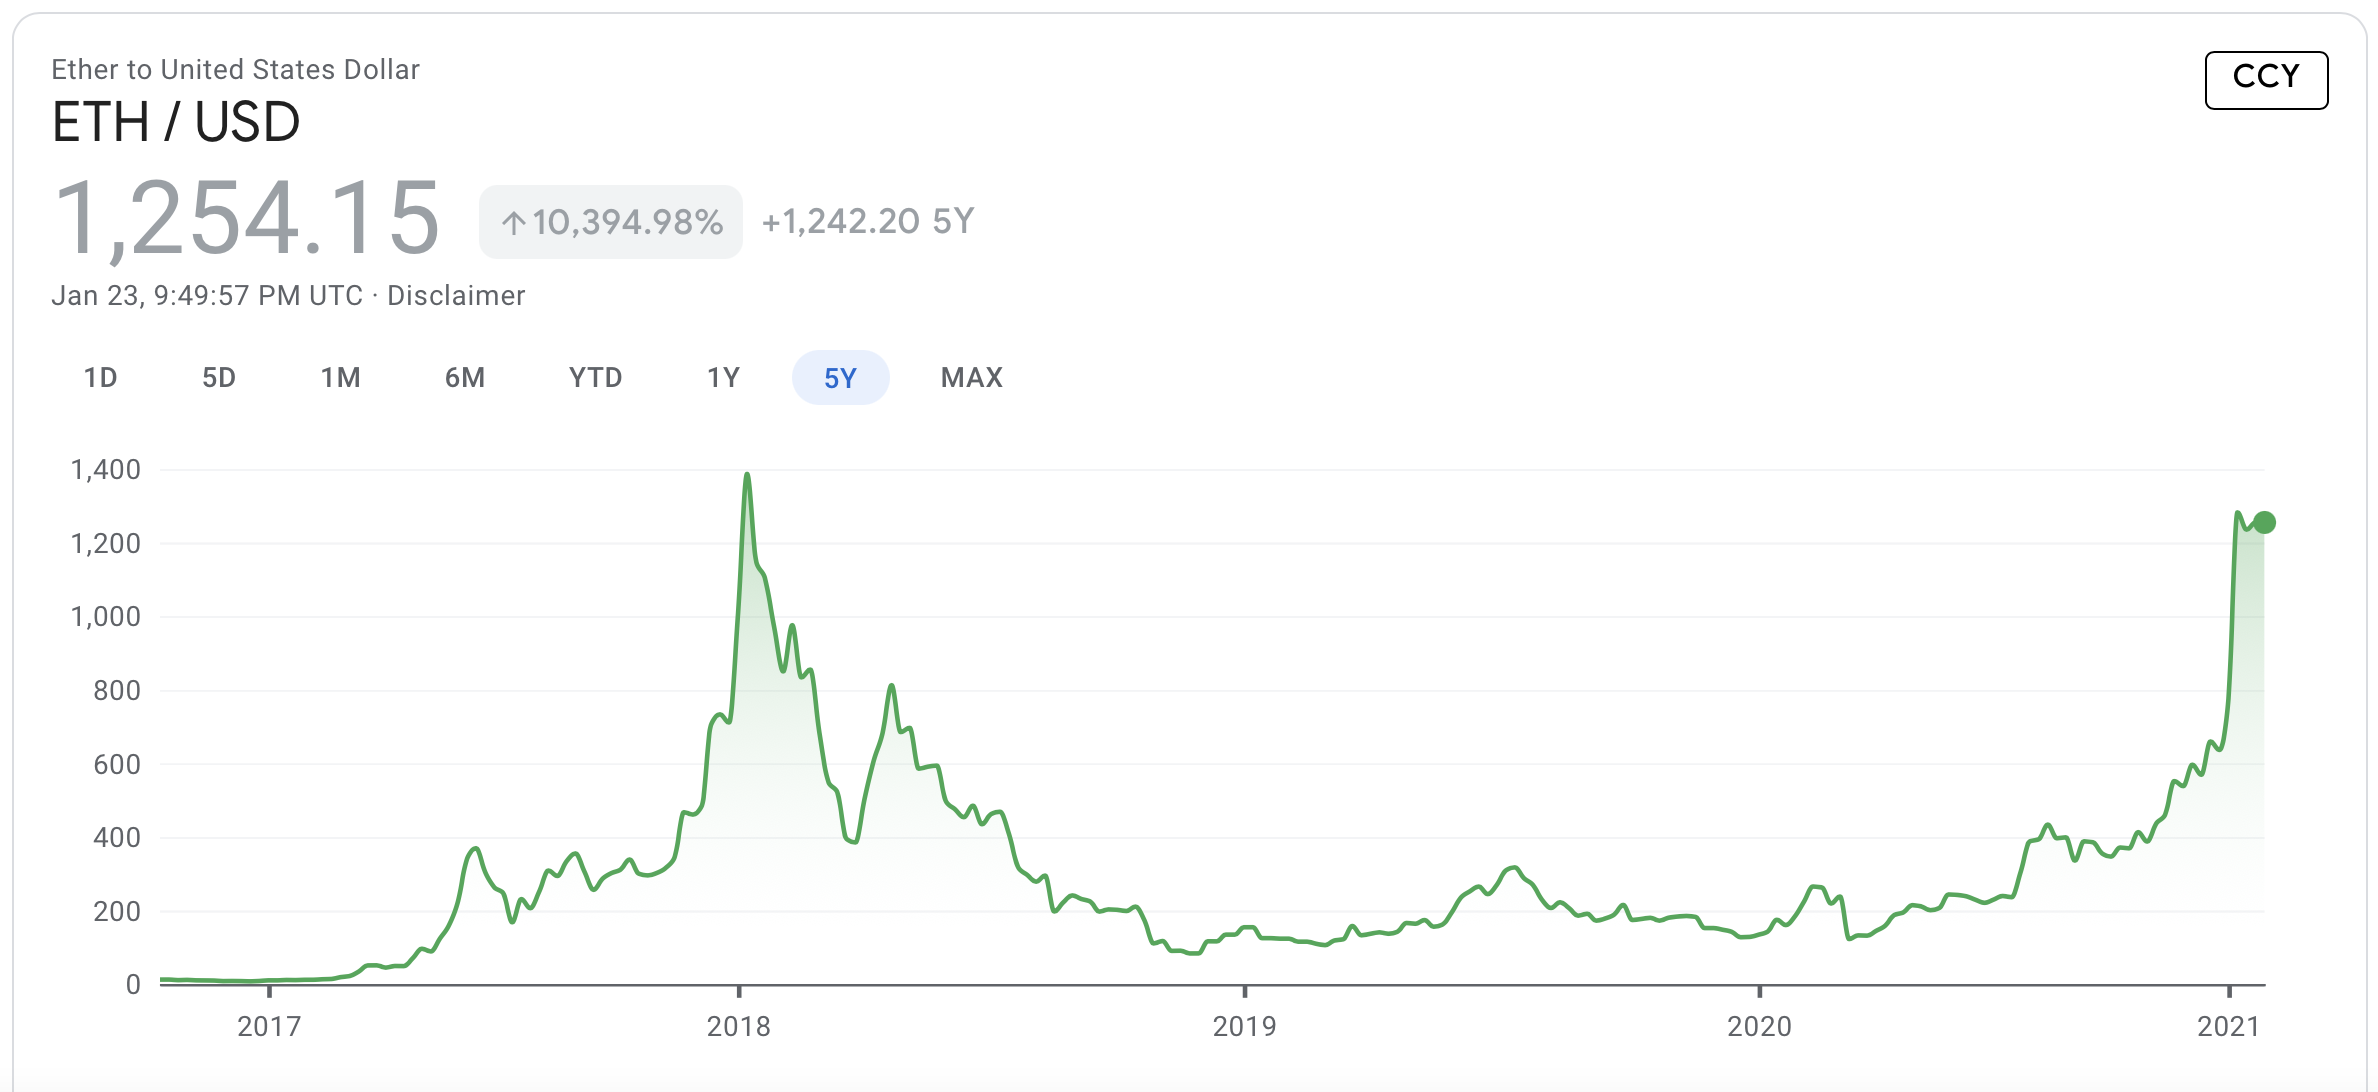This screenshot has height=1092, width=2378.
Task: Click the 2019 x-axis year label
Action: [x=1244, y=1027]
